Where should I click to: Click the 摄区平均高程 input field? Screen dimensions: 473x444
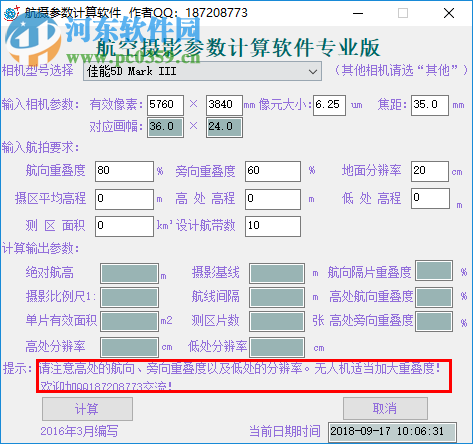pyautogui.click(x=124, y=199)
